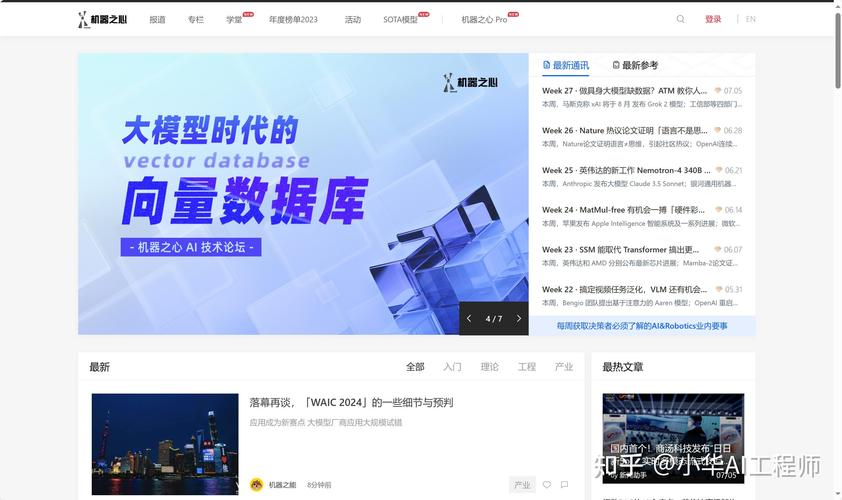Viewport: 842px width, 500px height.
Task: Click the Shanghai skyline article thumbnail
Action: [165, 444]
